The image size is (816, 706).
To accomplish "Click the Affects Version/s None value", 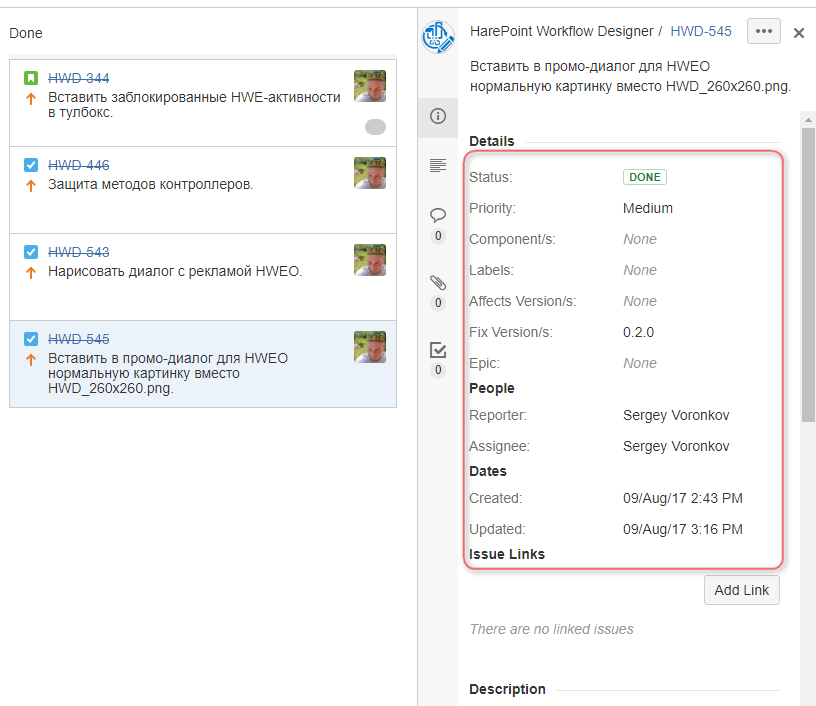I will [640, 301].
